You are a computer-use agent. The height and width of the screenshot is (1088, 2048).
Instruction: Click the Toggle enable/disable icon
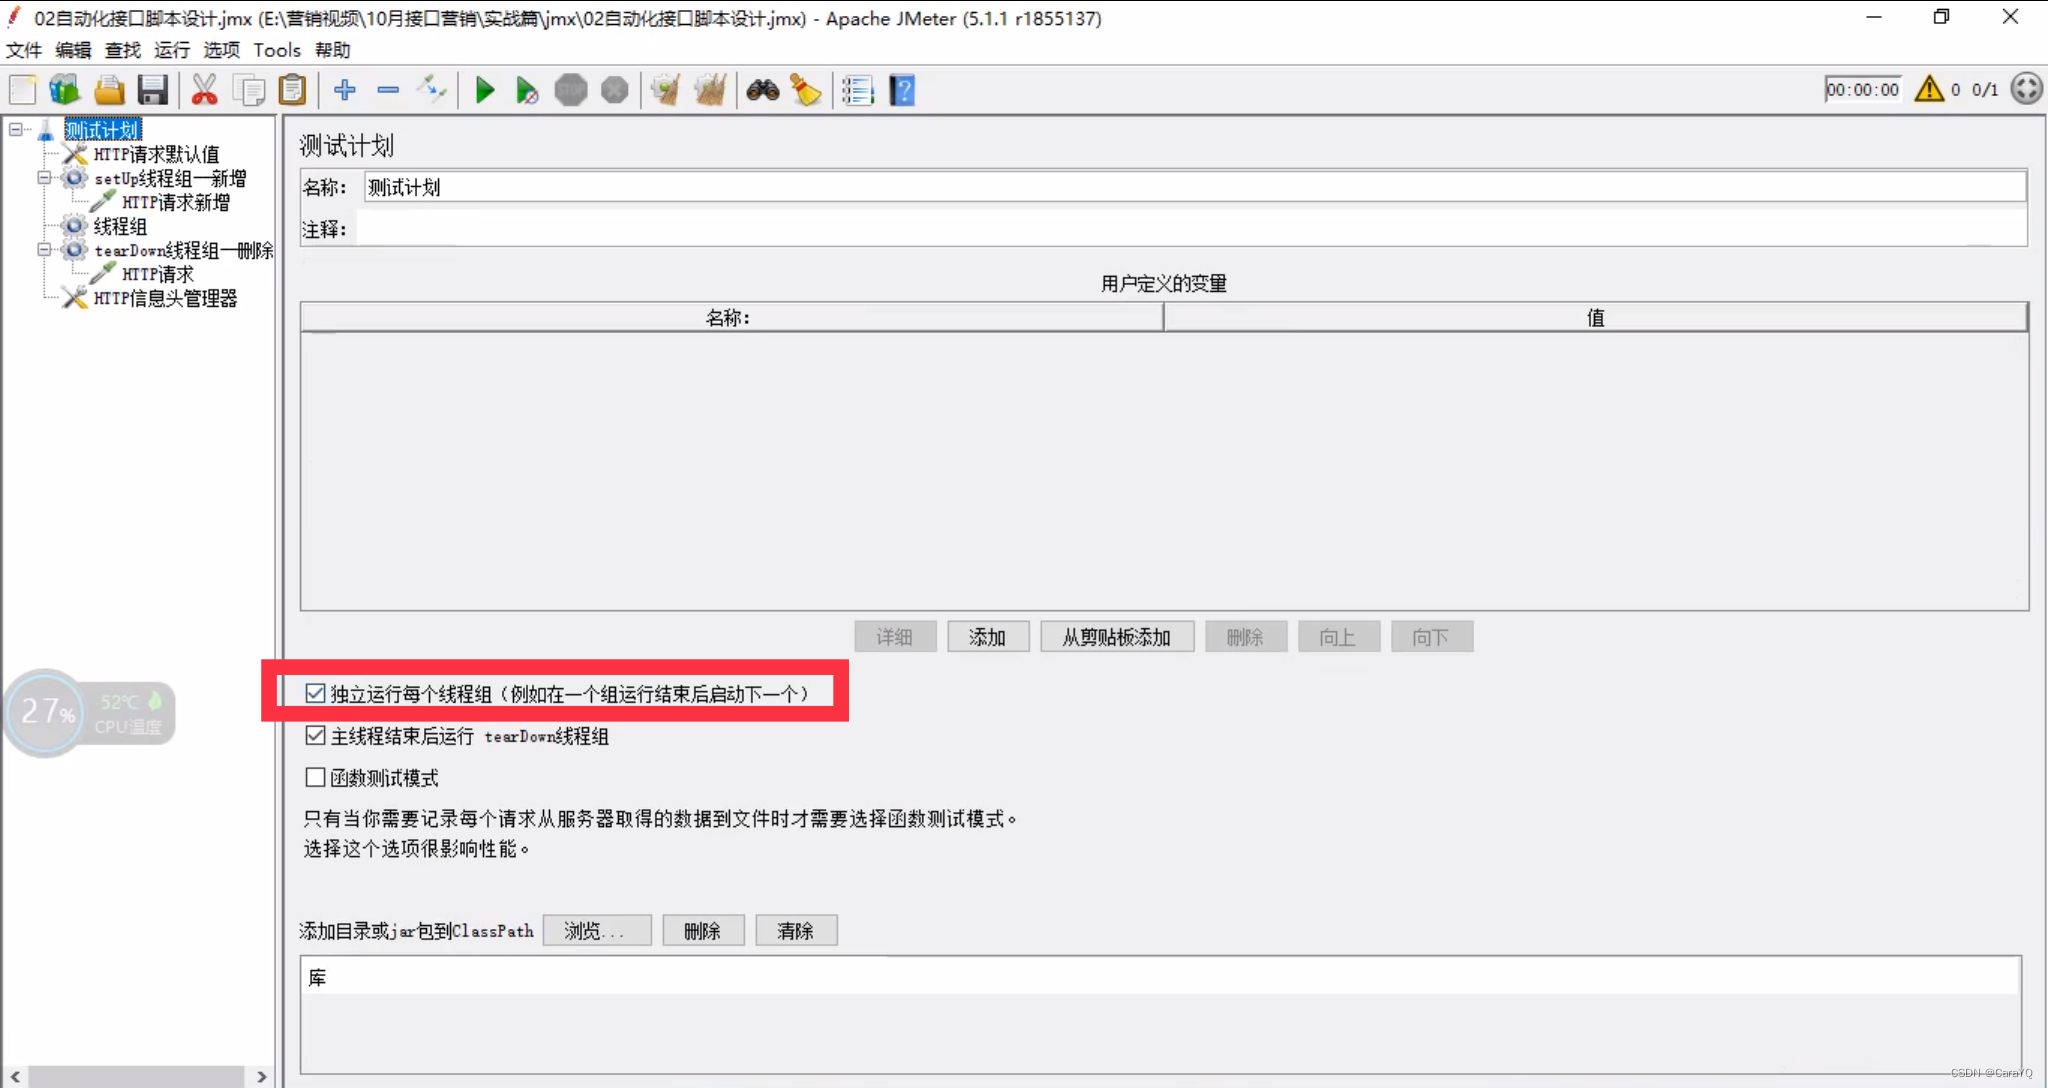pyautogui.click(x=432, y=90)
